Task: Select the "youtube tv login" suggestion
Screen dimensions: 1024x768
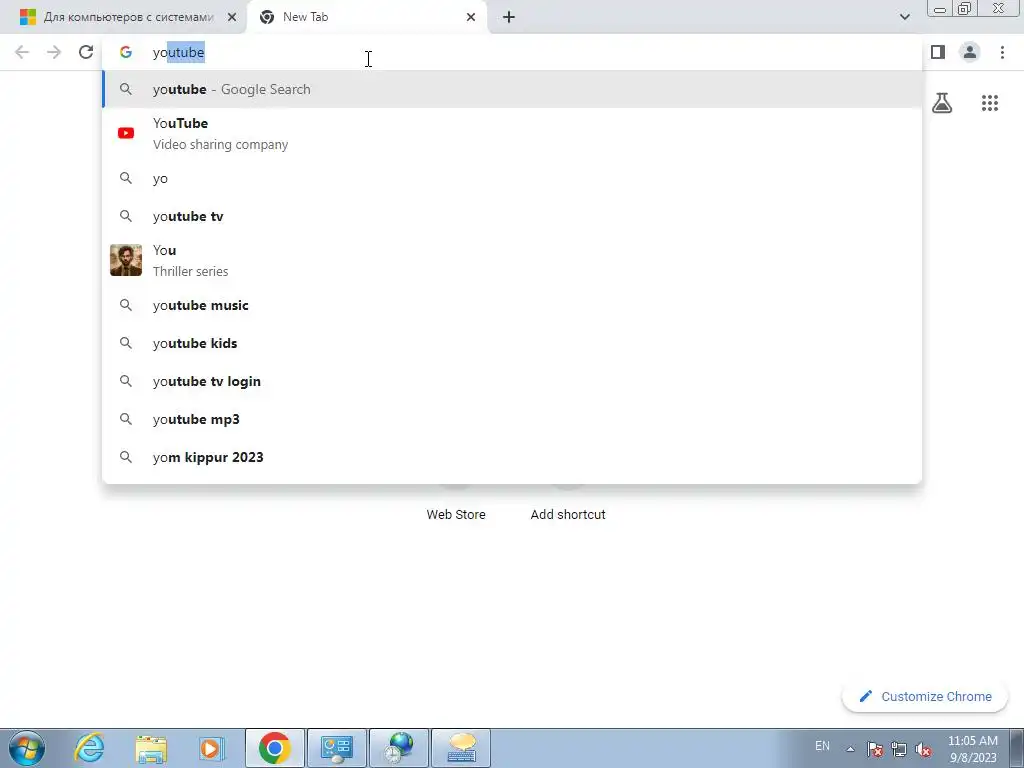Action: (x=512, y=381)
